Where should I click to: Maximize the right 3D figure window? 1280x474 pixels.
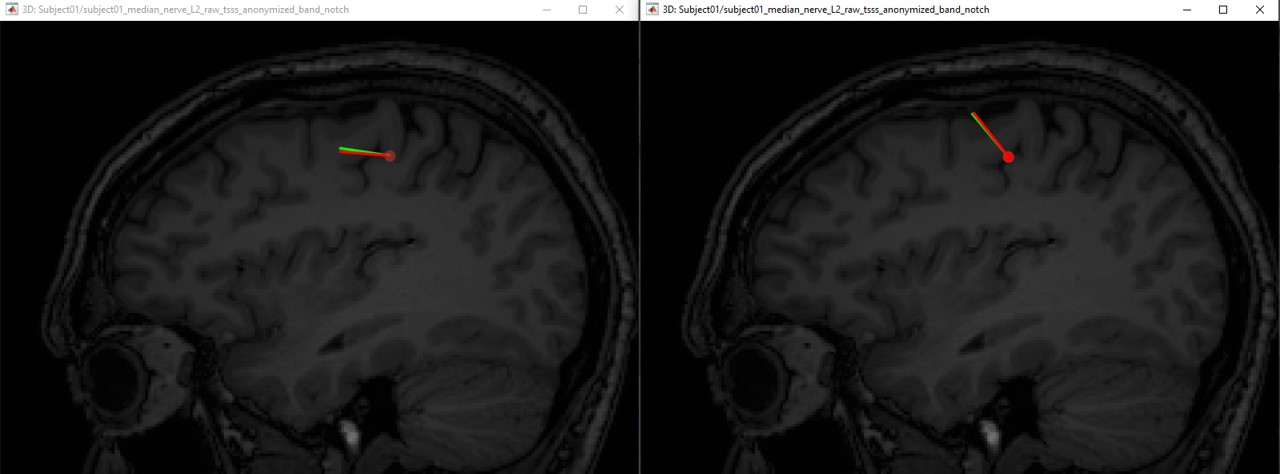coord(1223,10)
